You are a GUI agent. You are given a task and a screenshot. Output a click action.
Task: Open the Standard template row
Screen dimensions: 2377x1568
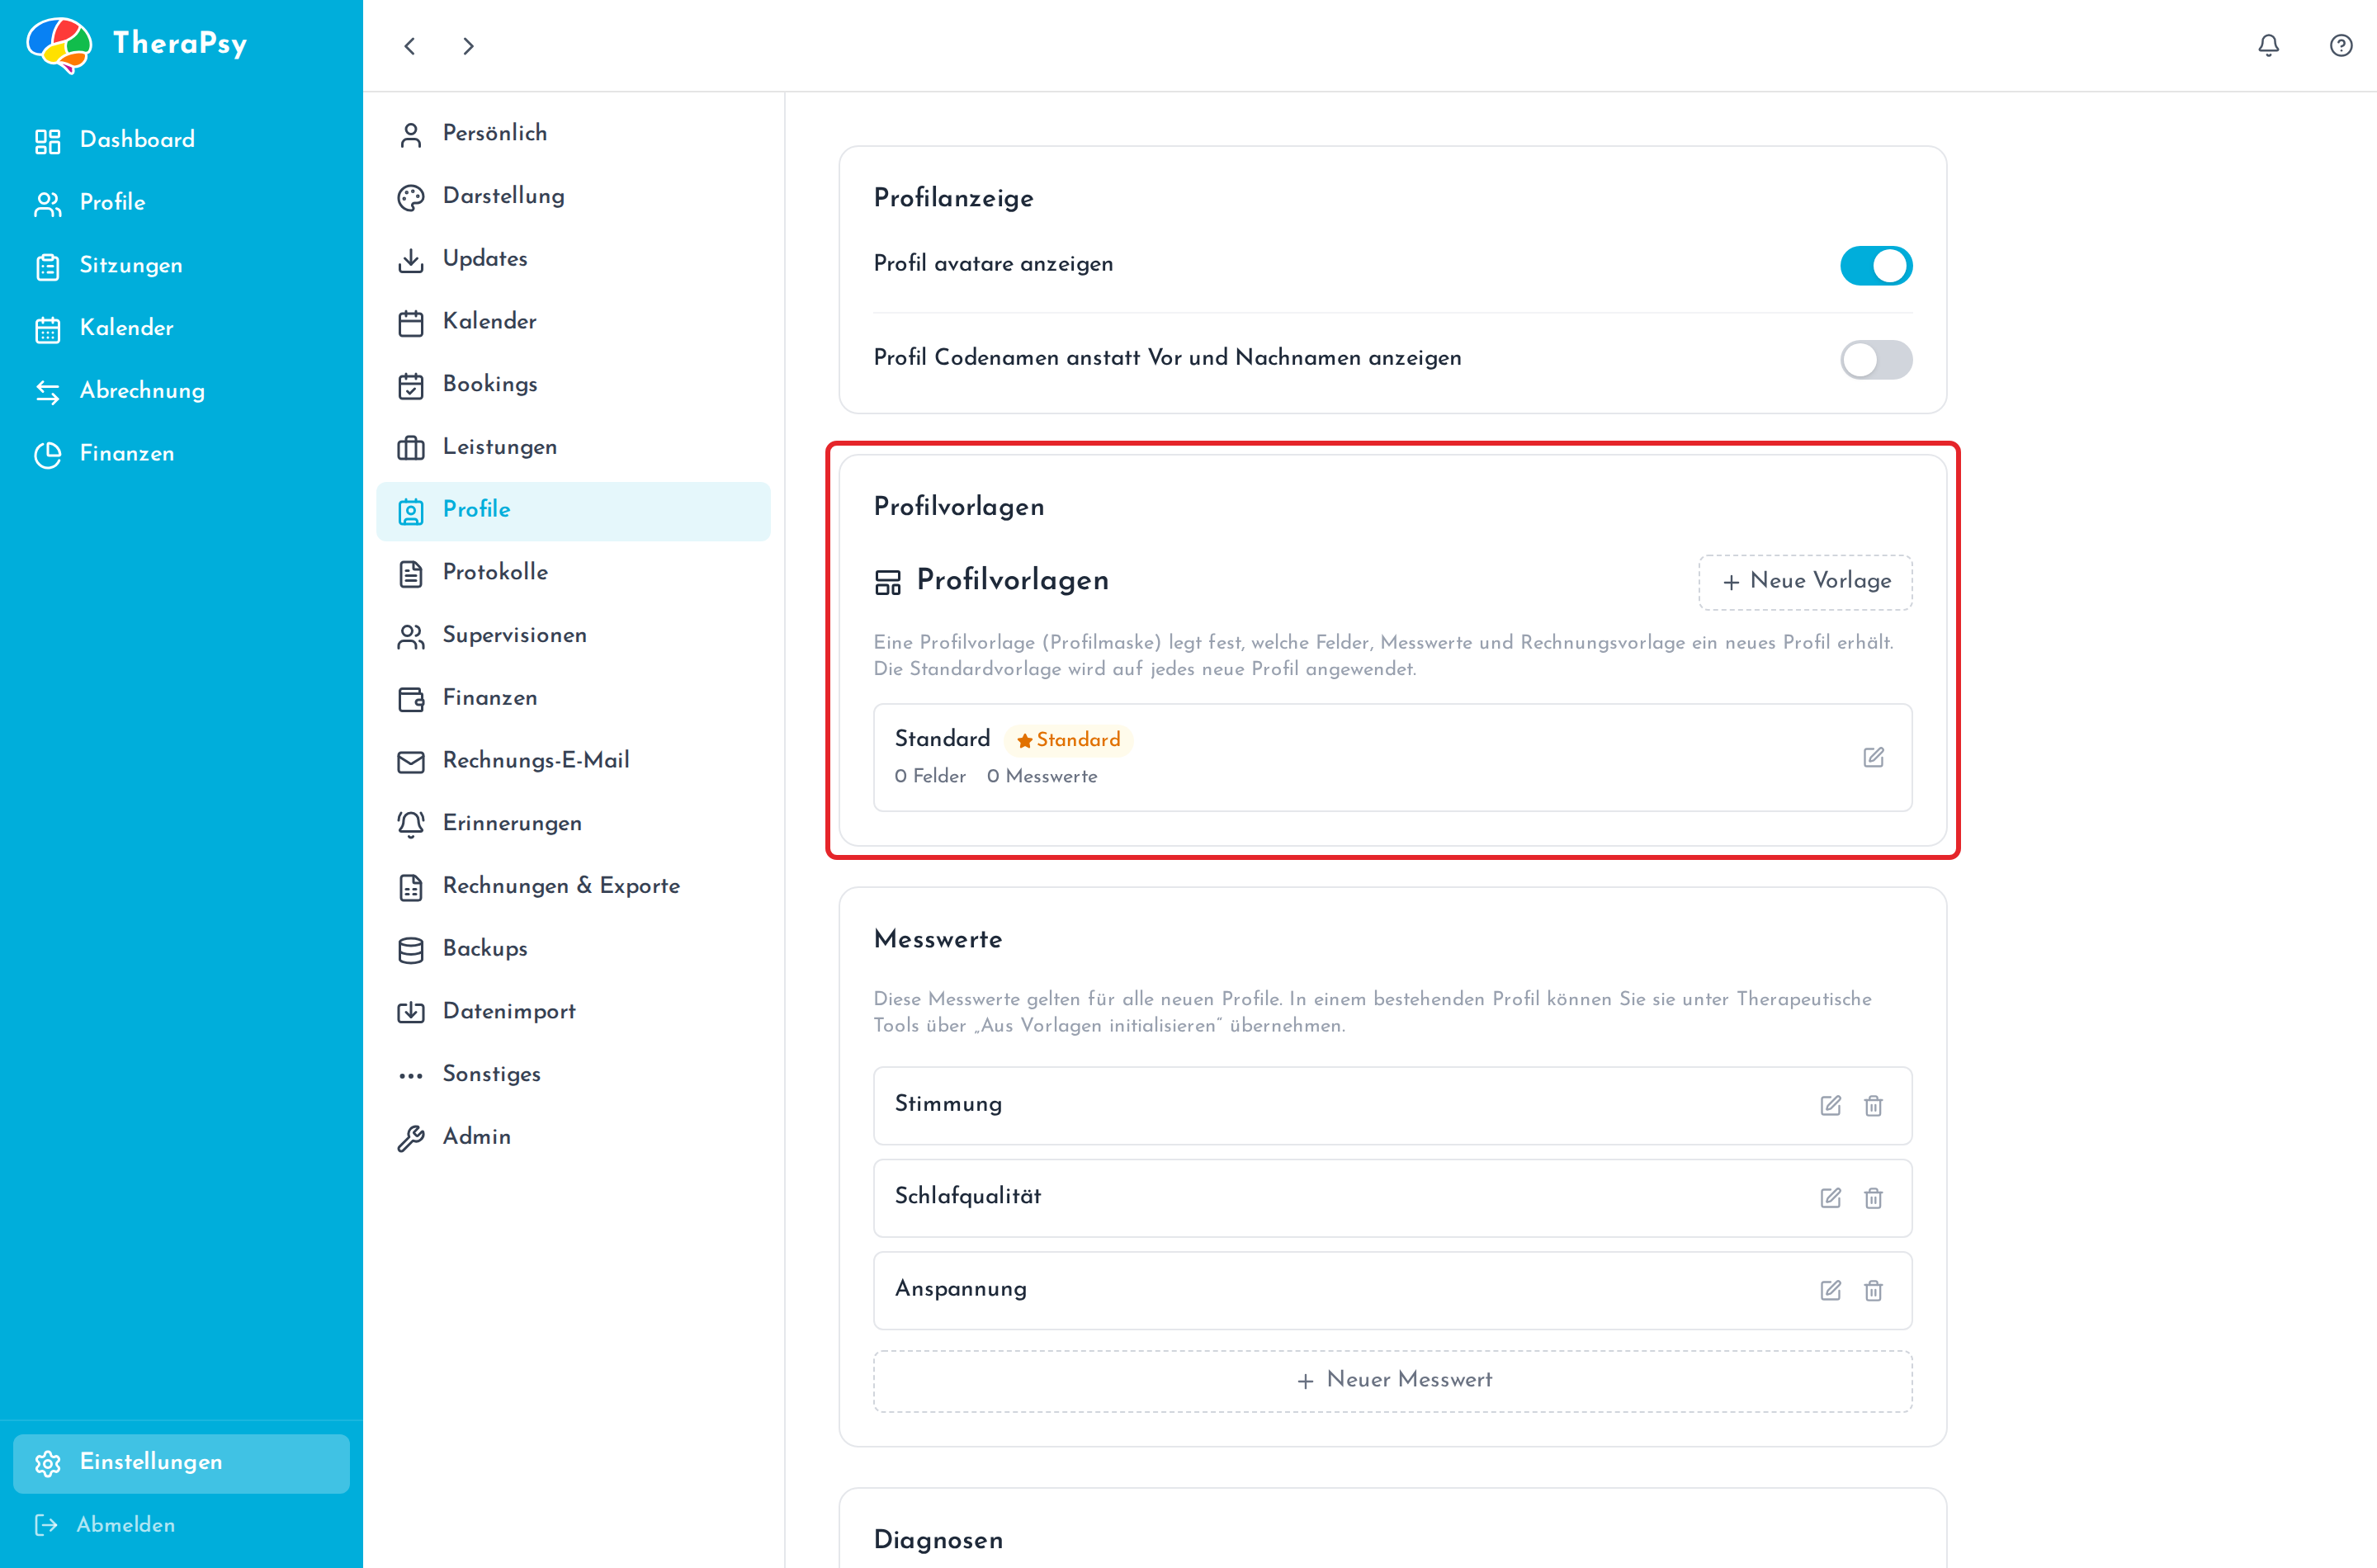click(1392, 757)
